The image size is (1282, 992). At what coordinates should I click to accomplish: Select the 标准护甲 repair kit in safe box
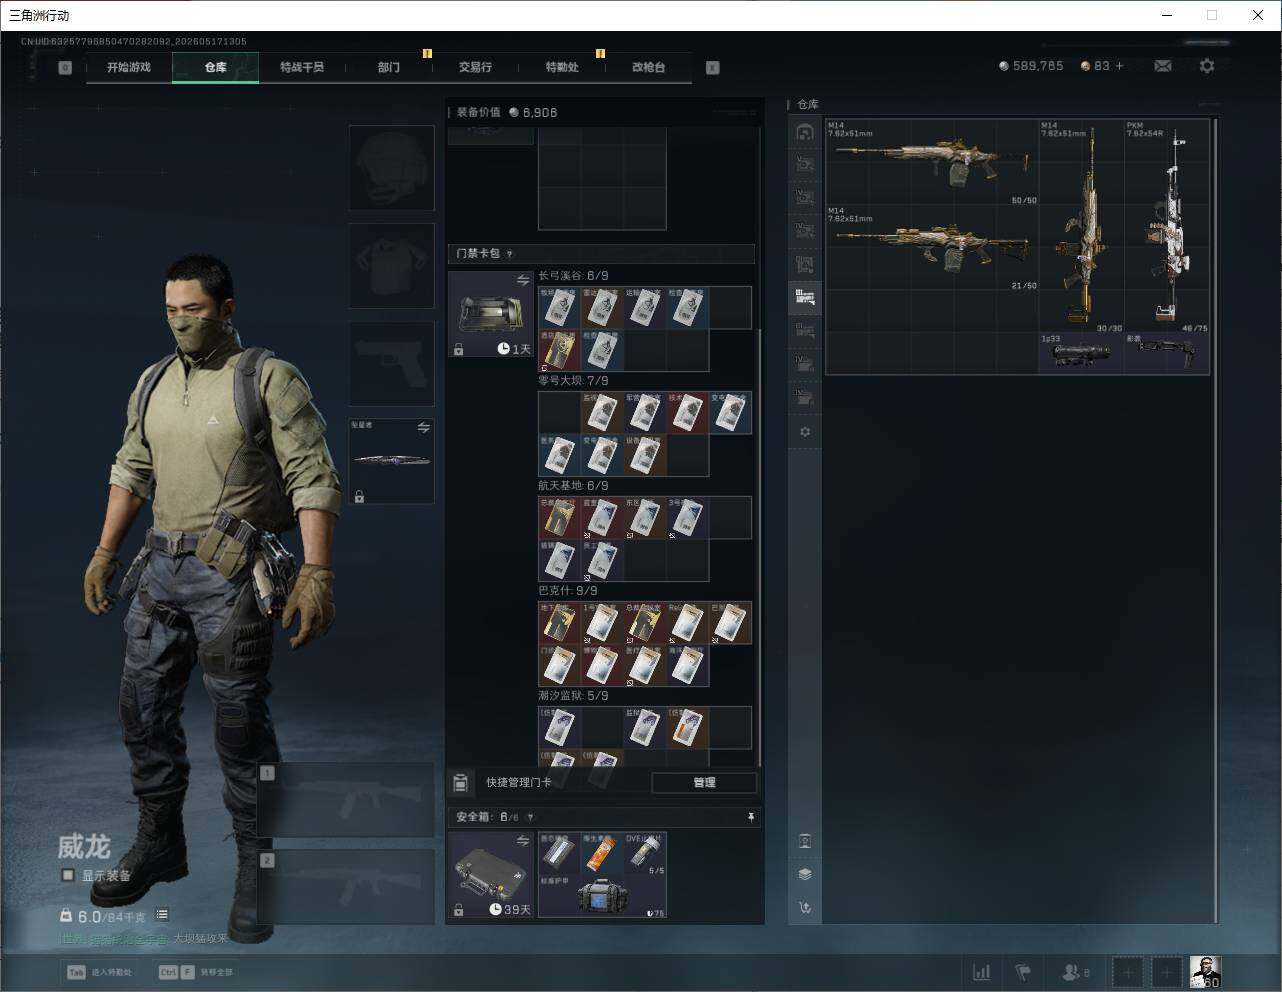(602, 896)
